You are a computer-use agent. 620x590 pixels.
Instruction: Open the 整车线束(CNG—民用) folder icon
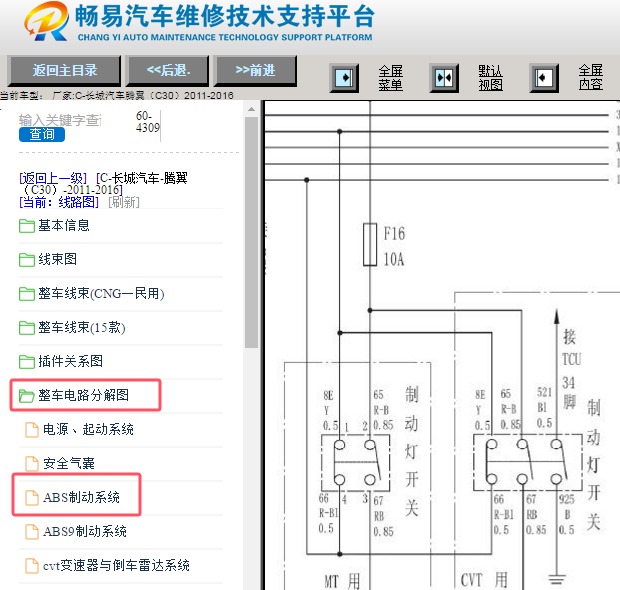tap(26, 294)
